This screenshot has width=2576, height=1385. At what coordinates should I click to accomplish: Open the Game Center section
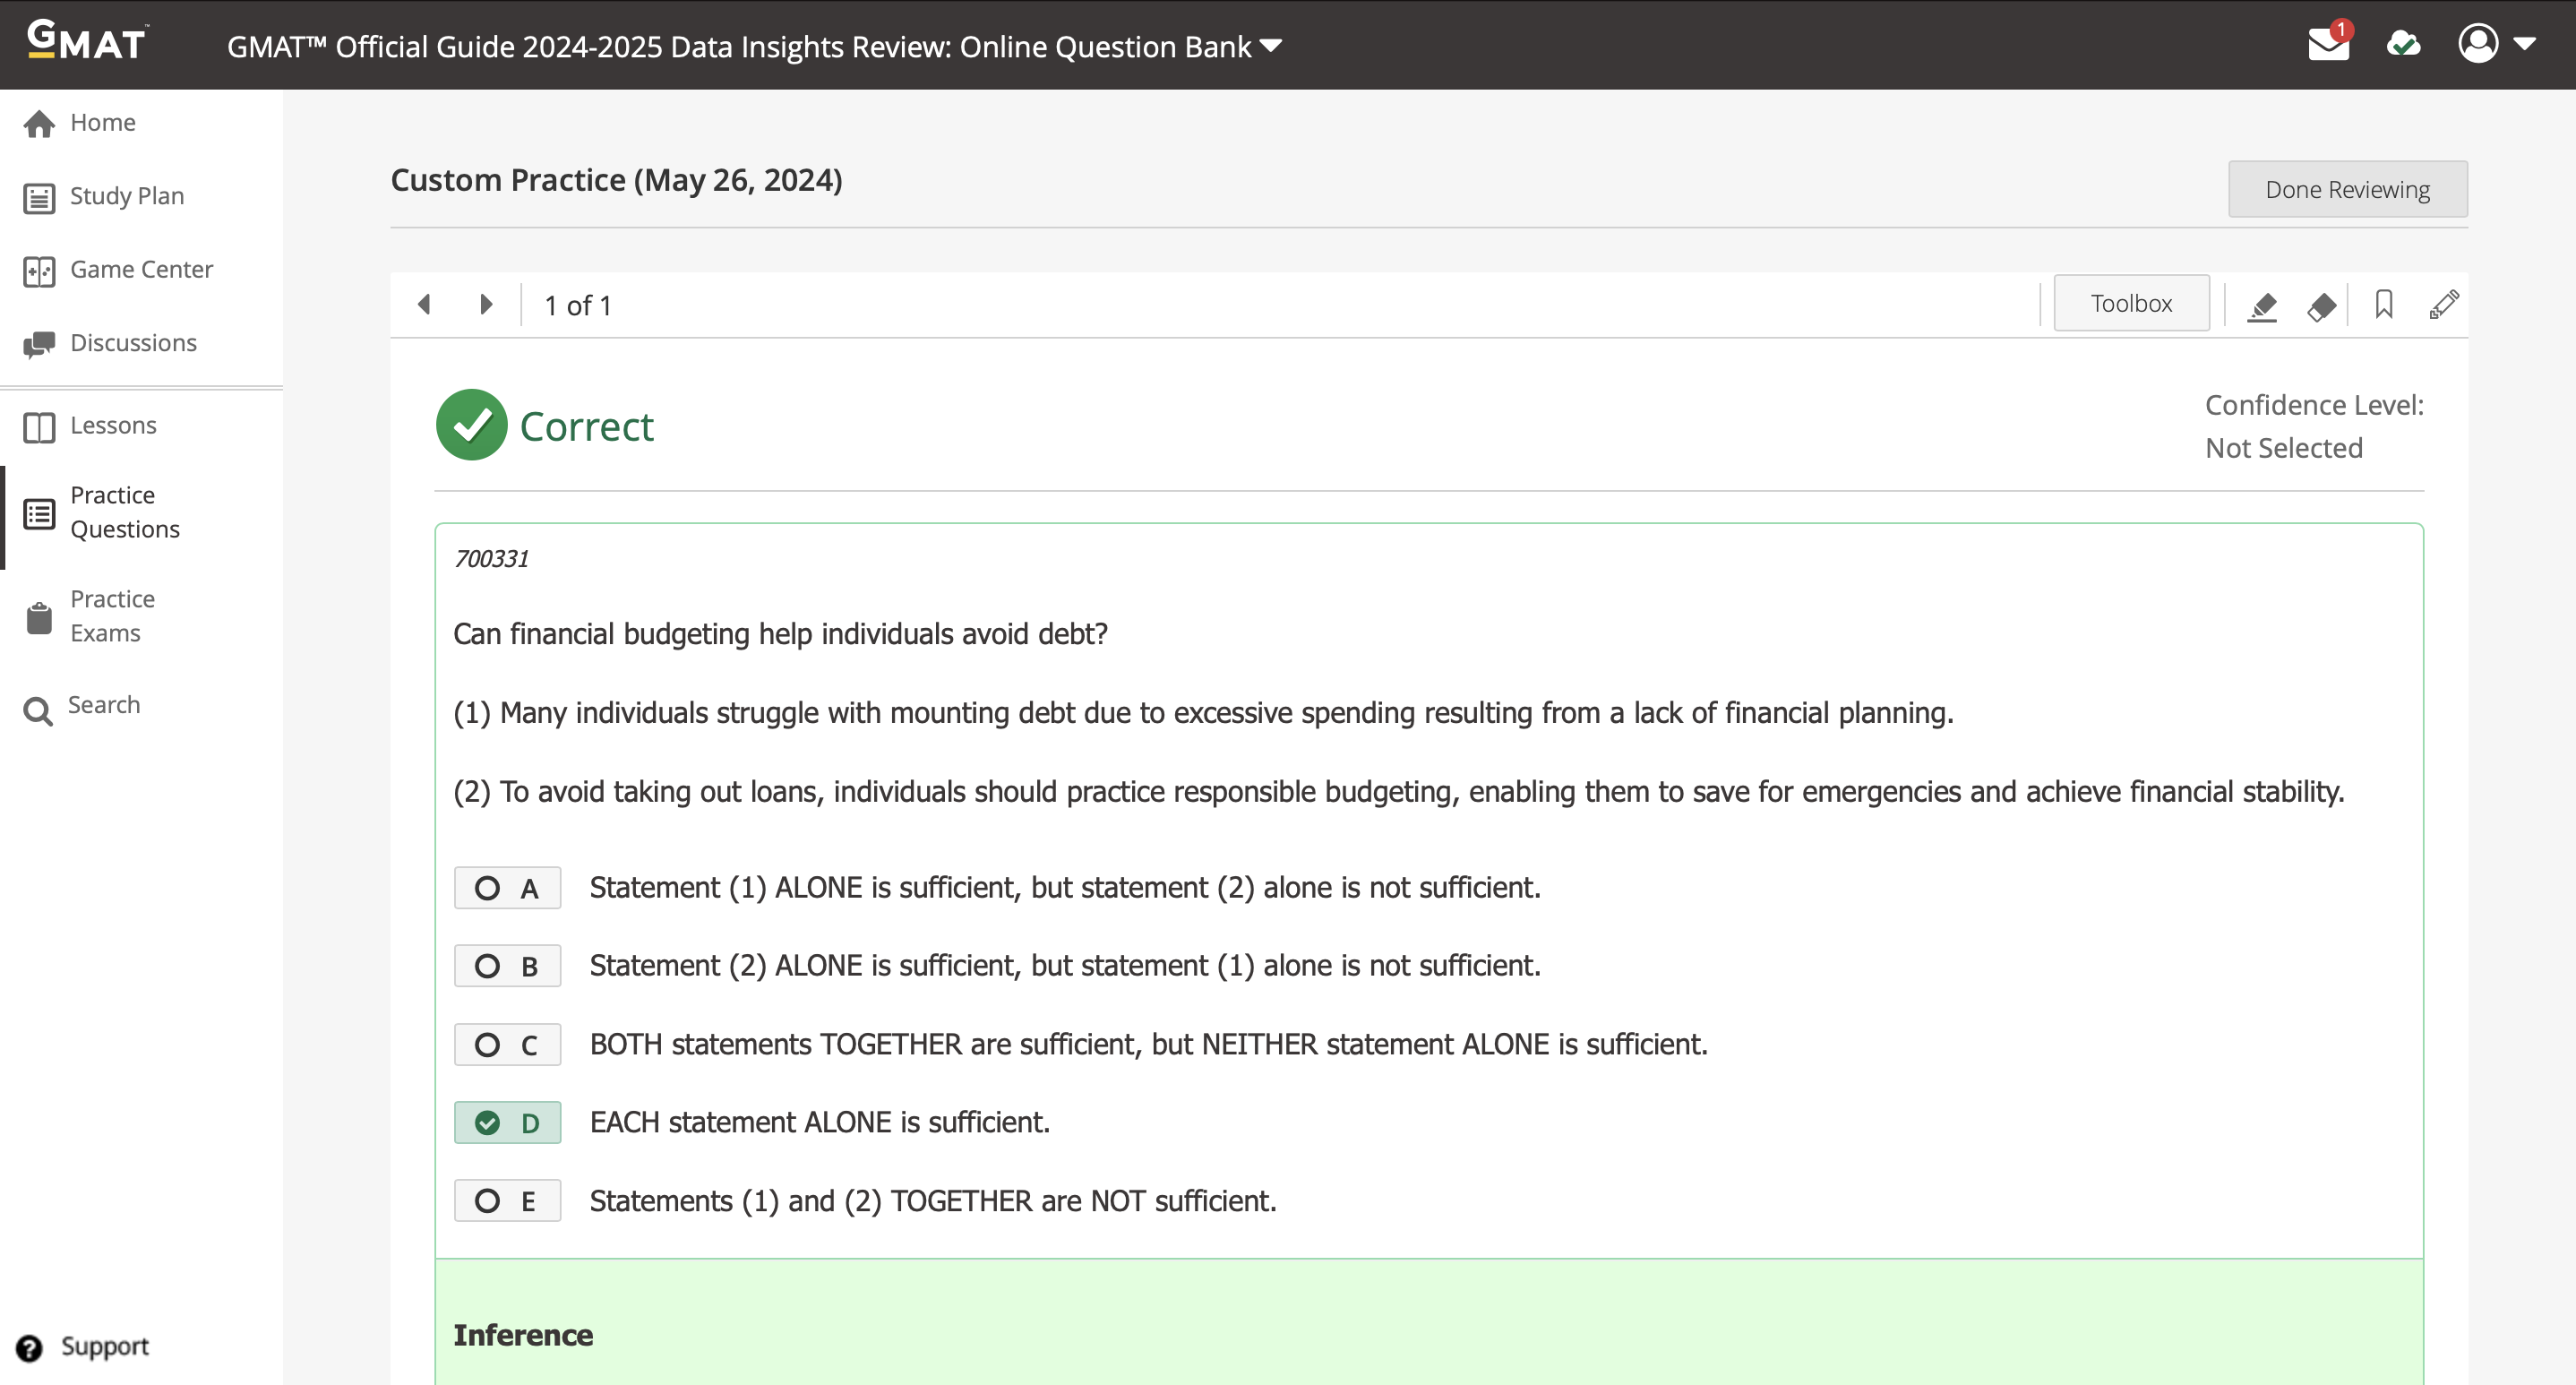[x=141, y=269]
